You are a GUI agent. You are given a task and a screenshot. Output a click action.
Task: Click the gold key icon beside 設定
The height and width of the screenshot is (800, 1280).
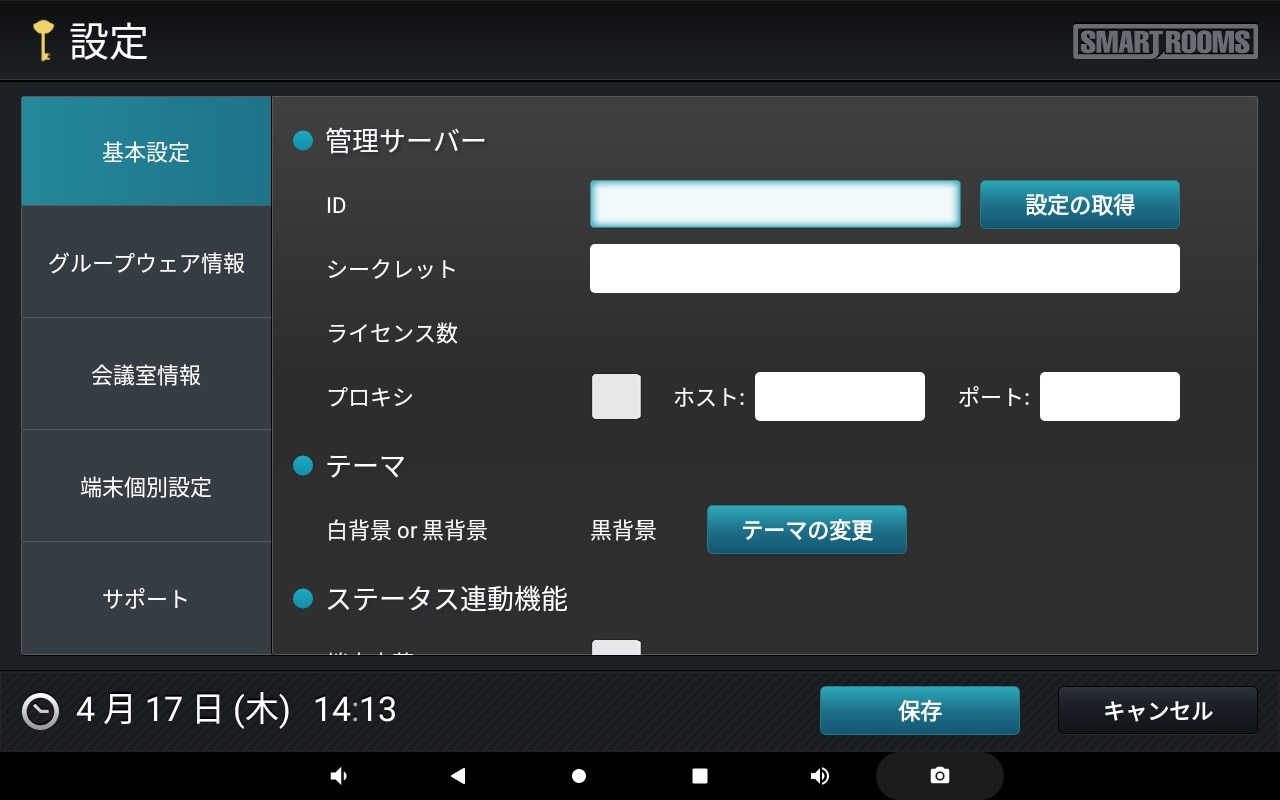(42, 41)
